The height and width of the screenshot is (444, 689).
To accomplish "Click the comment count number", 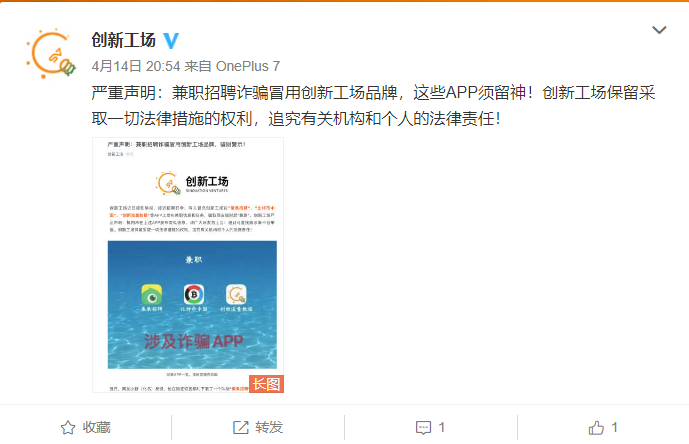I will point(442,427).
